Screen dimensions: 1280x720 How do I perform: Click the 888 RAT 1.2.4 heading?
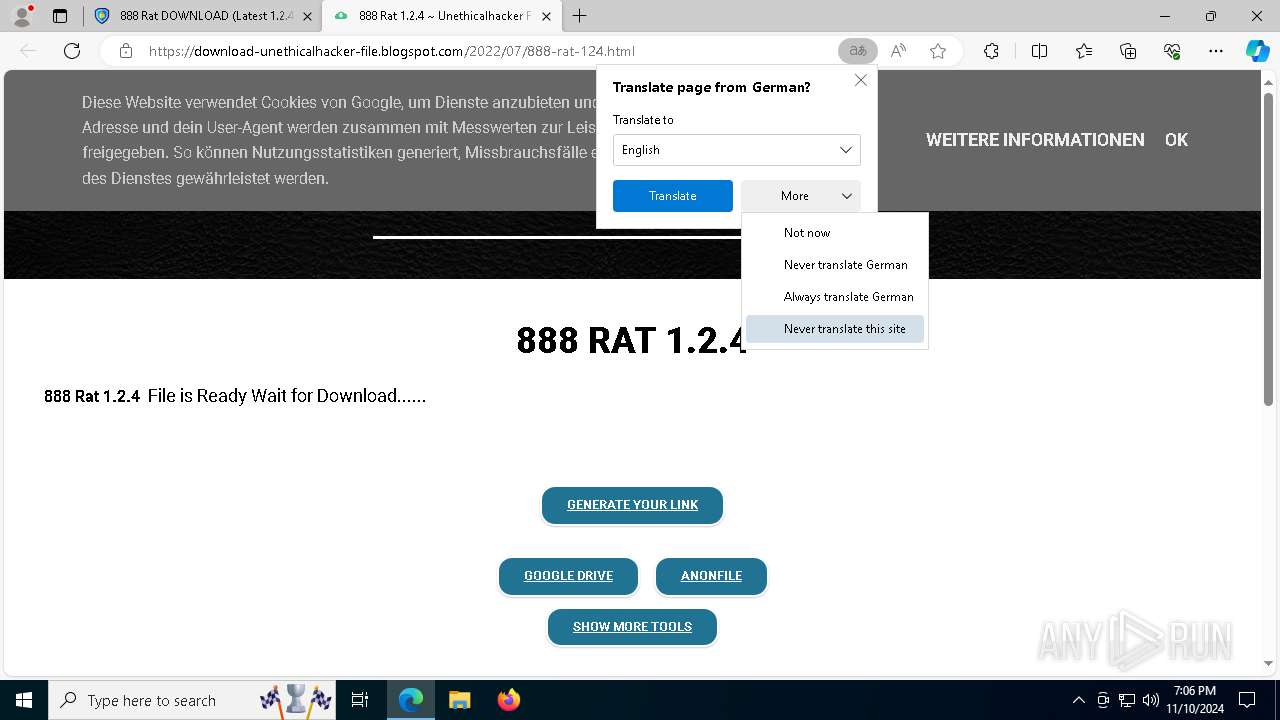click(x=632, y=341)
